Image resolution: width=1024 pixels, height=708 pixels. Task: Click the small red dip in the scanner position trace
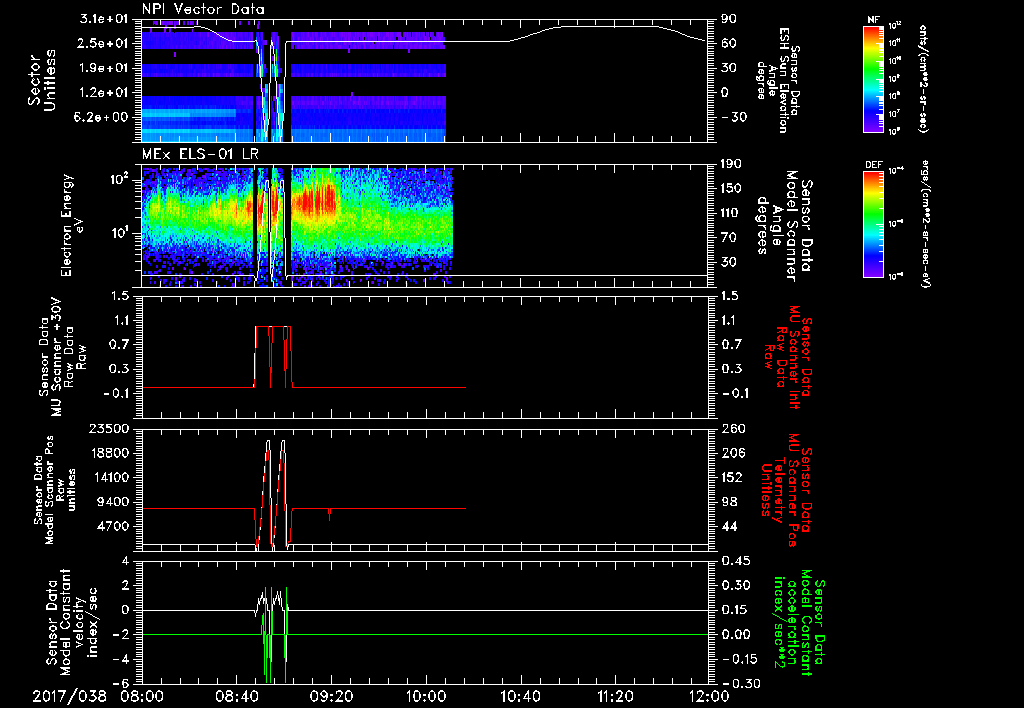[329, 514]
